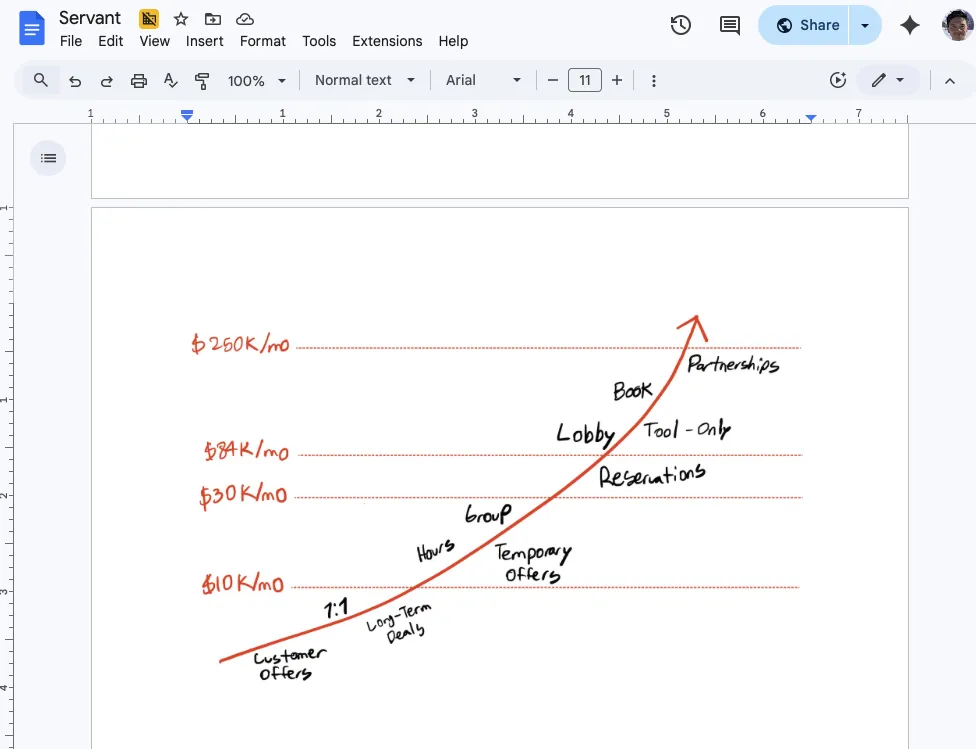
Task: Open version history clock icon
Action: coord(680,25)
